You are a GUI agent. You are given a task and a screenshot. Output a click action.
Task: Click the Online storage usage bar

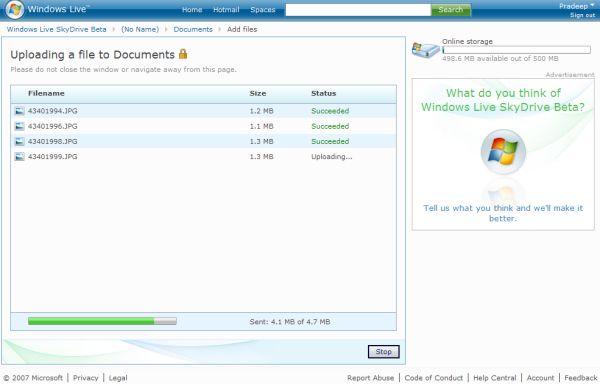516,50
